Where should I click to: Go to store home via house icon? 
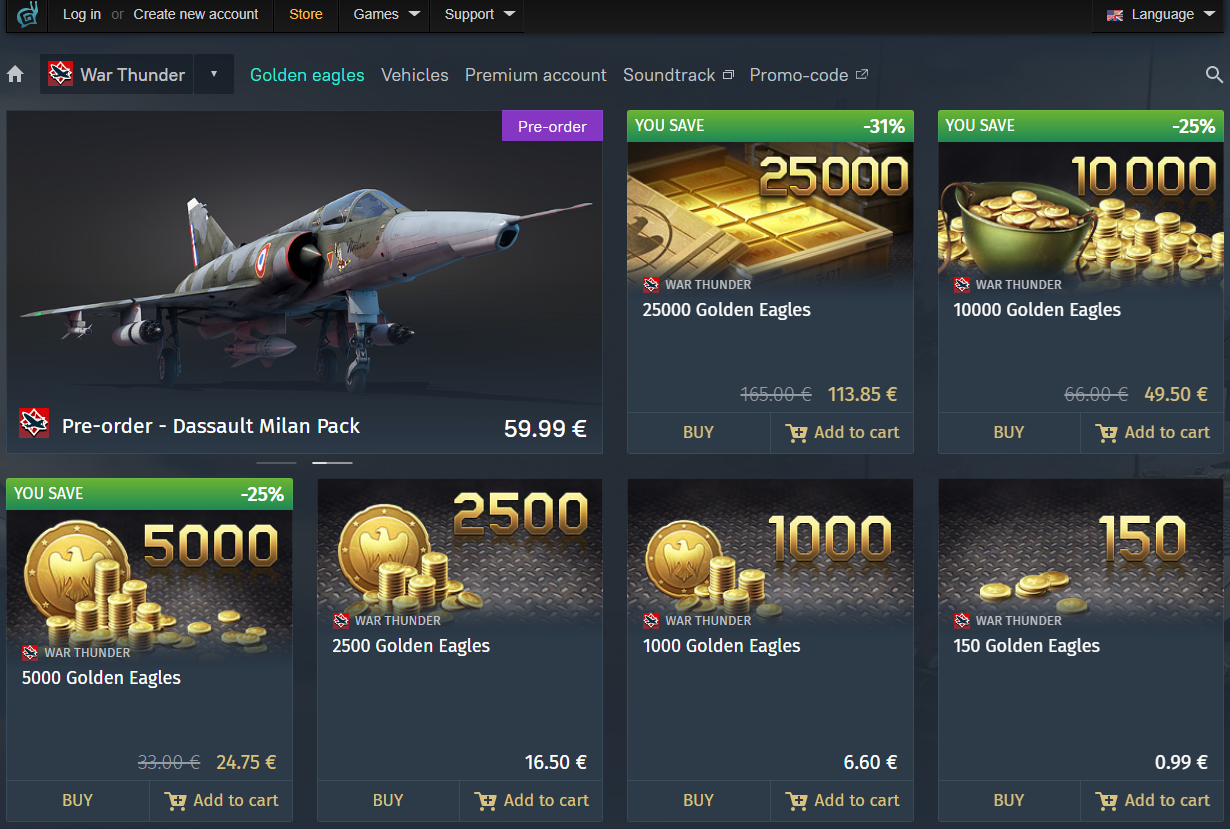[x=15, y=75]
